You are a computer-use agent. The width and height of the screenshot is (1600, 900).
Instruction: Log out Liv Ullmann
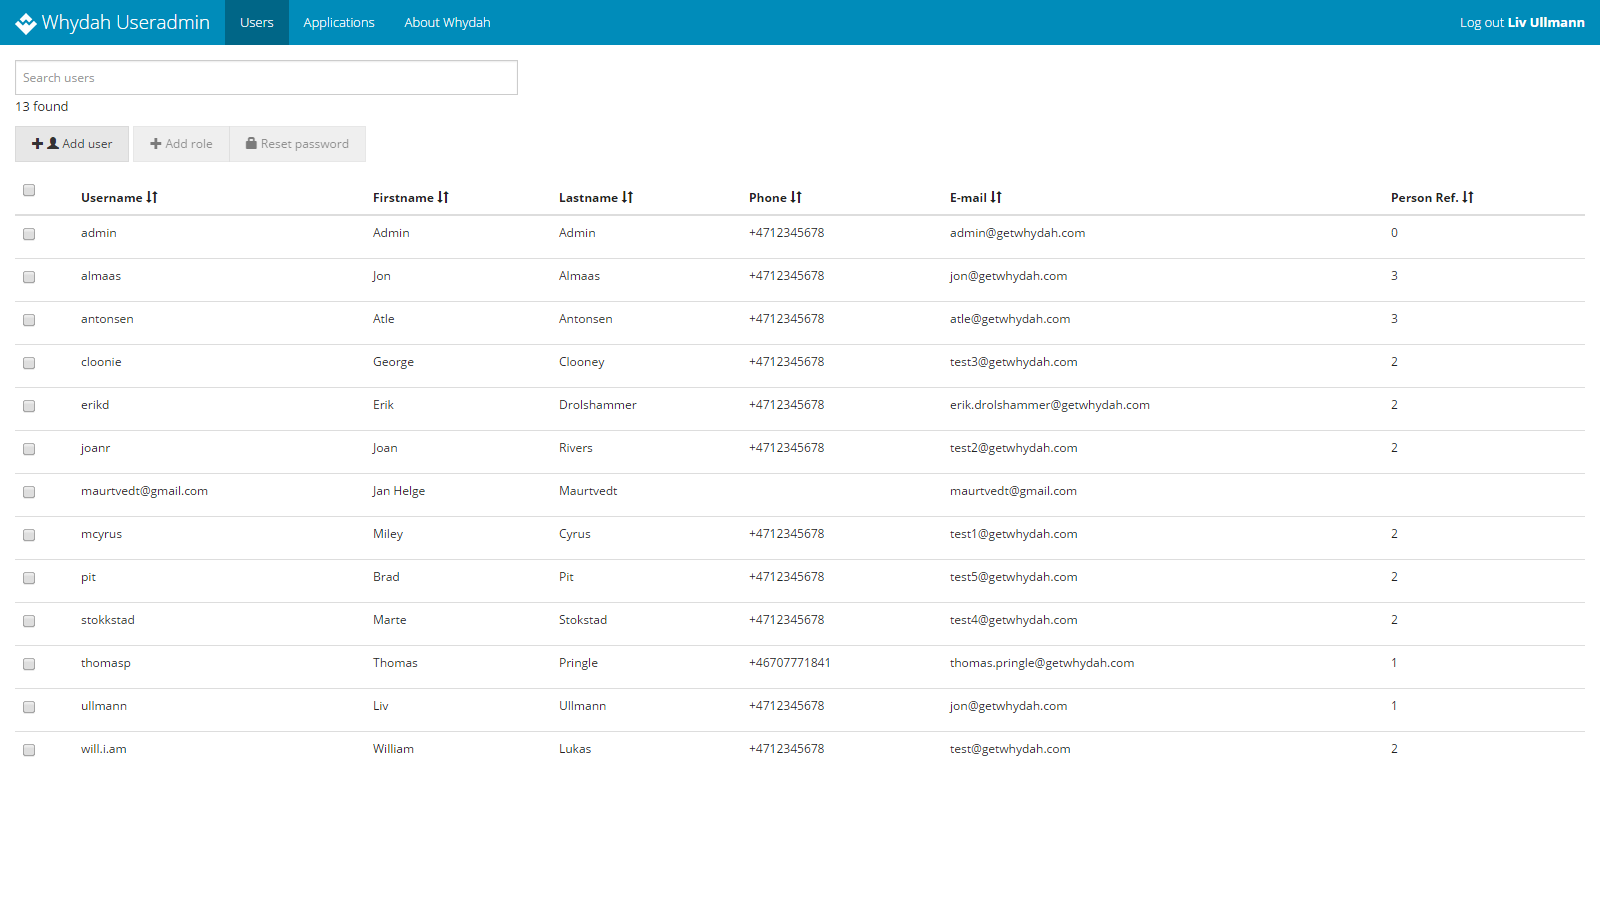pyautogui.click(x=1522, y=22)
